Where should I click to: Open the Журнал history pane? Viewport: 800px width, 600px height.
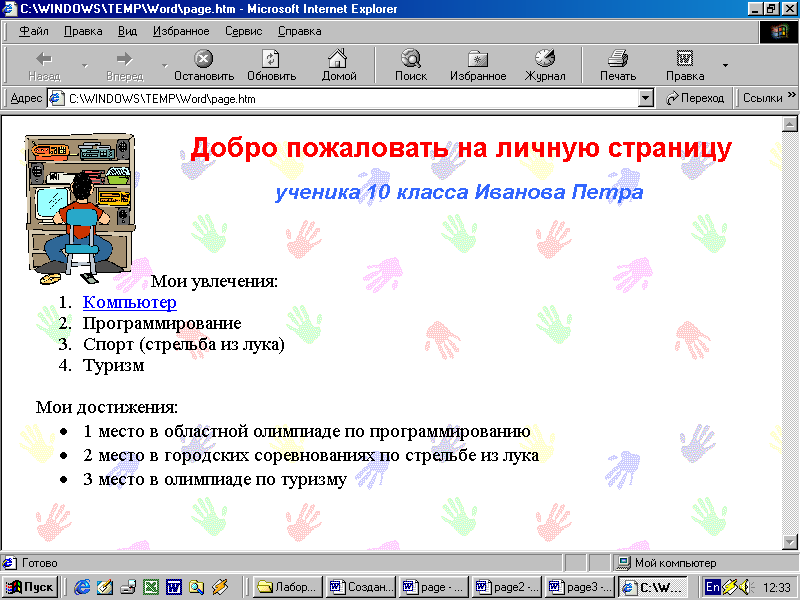[545, 65]
